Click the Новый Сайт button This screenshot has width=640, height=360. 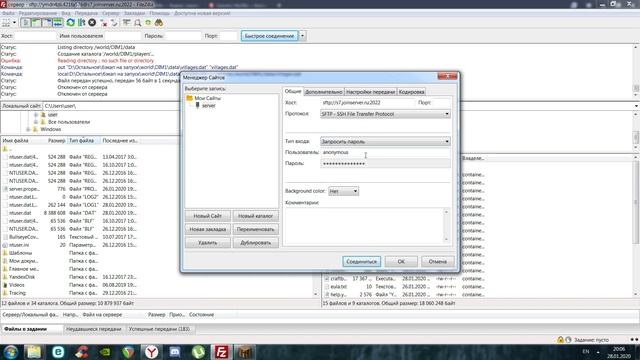tap(208, 216)
